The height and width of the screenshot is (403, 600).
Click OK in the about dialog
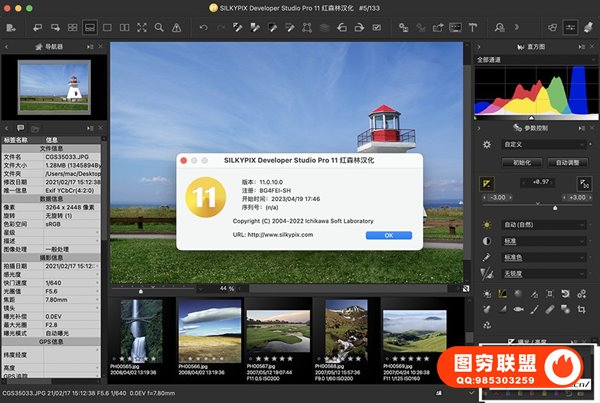pyautogui.click(x=388, y=235)
